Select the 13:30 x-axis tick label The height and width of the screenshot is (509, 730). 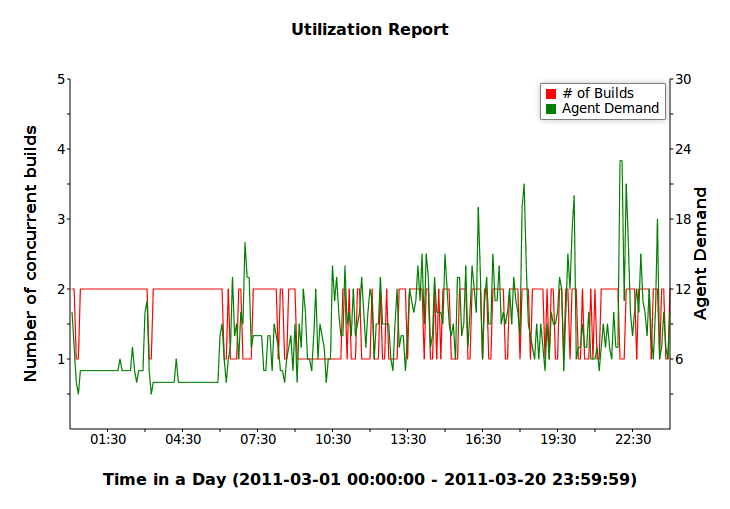click(x=408, y=440)
